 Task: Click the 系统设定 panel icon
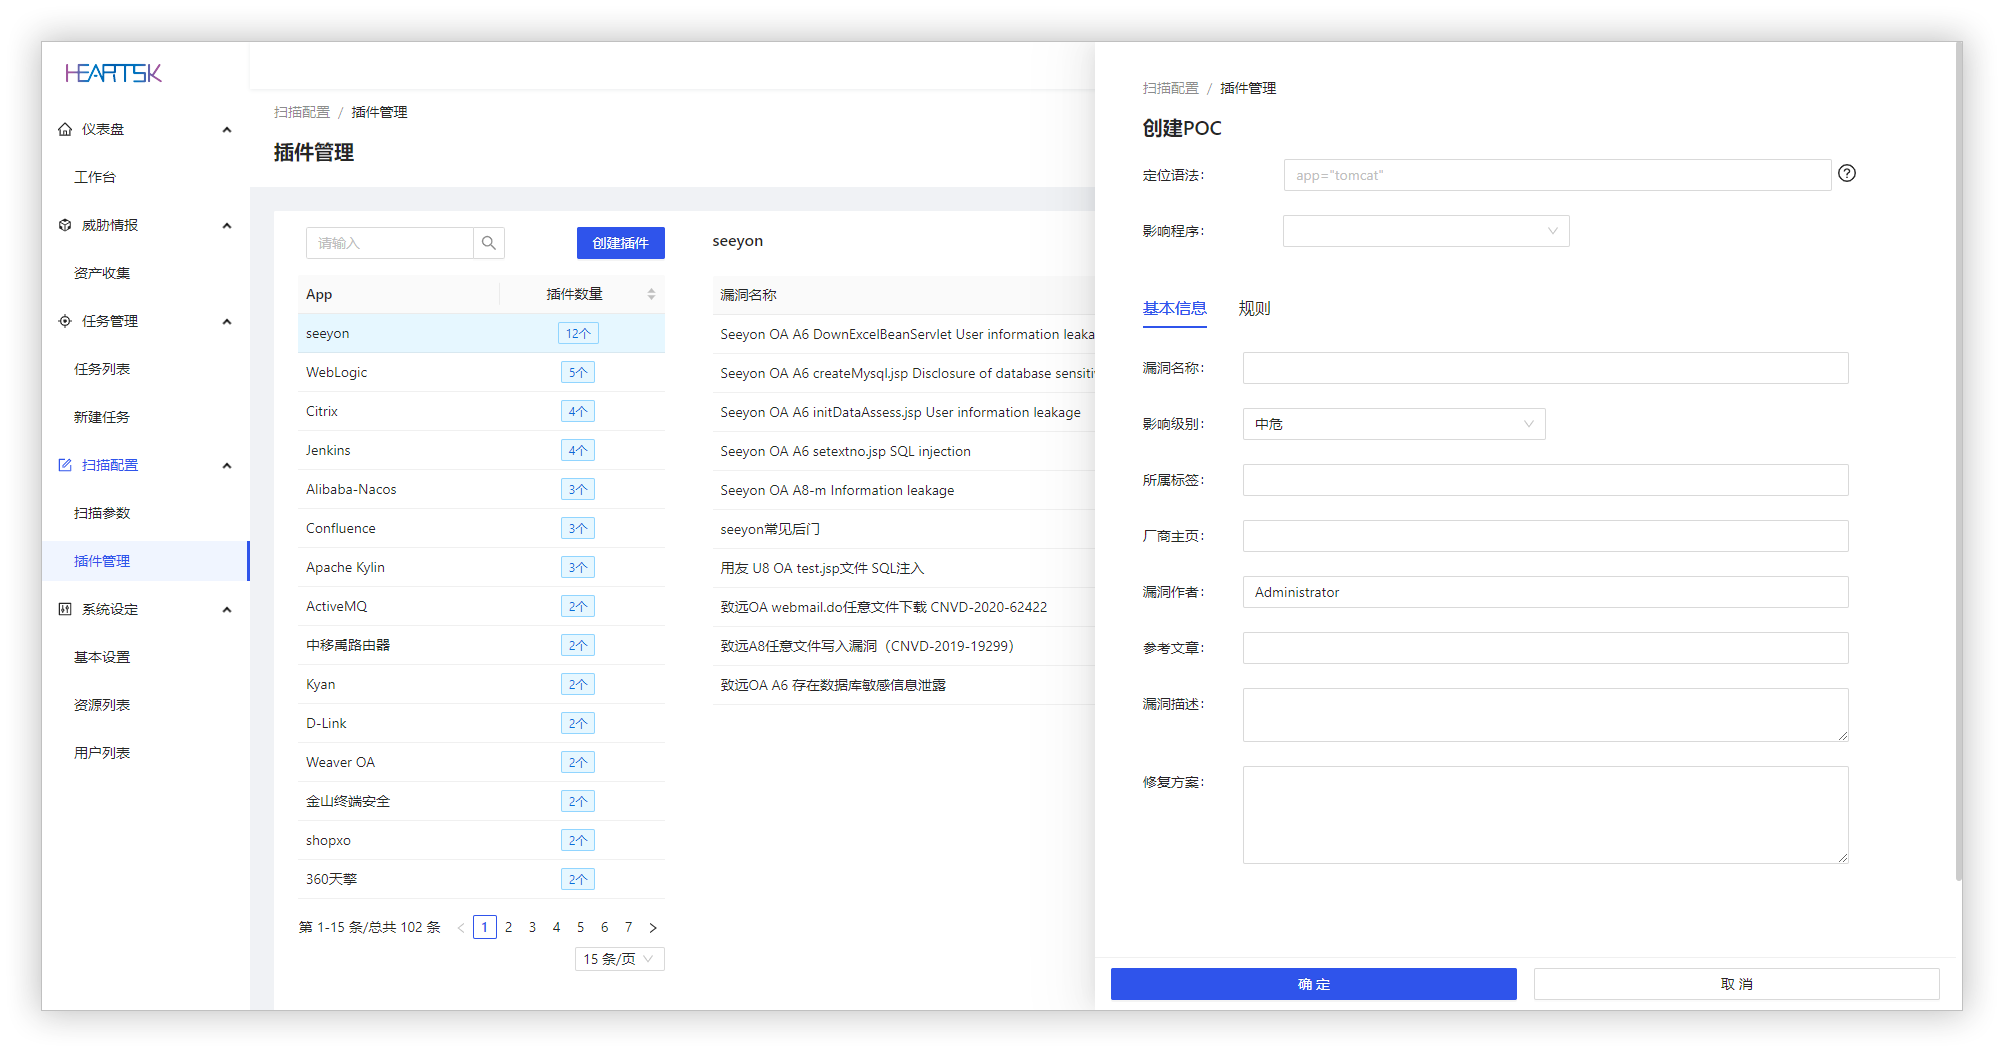(x=65, y=609)
